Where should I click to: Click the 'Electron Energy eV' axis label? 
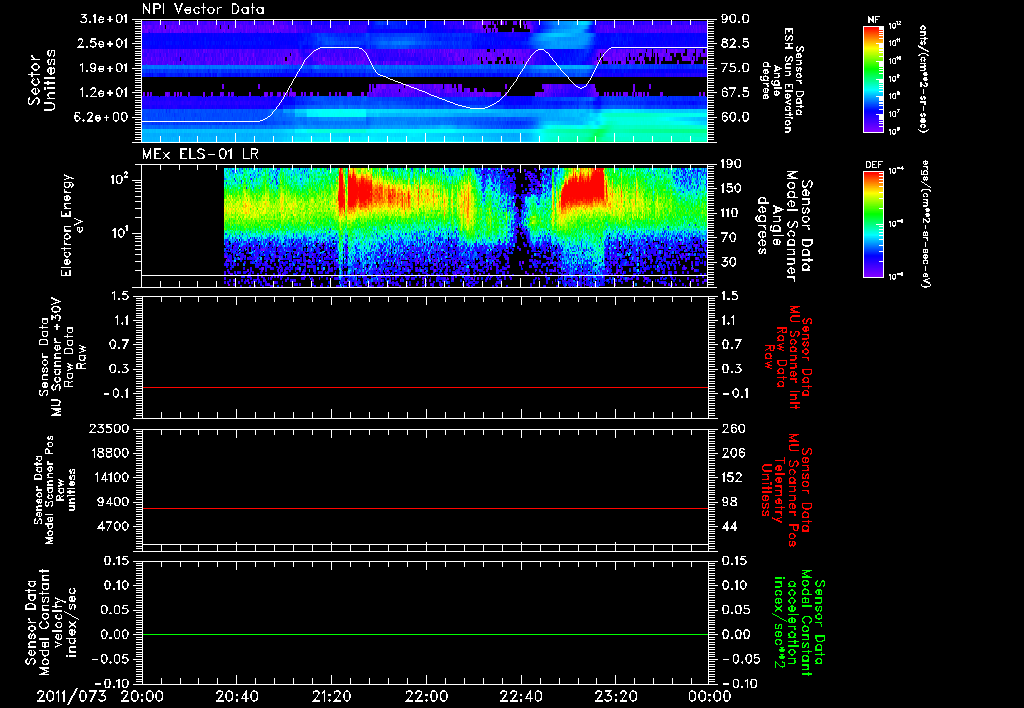coord(72,225)
